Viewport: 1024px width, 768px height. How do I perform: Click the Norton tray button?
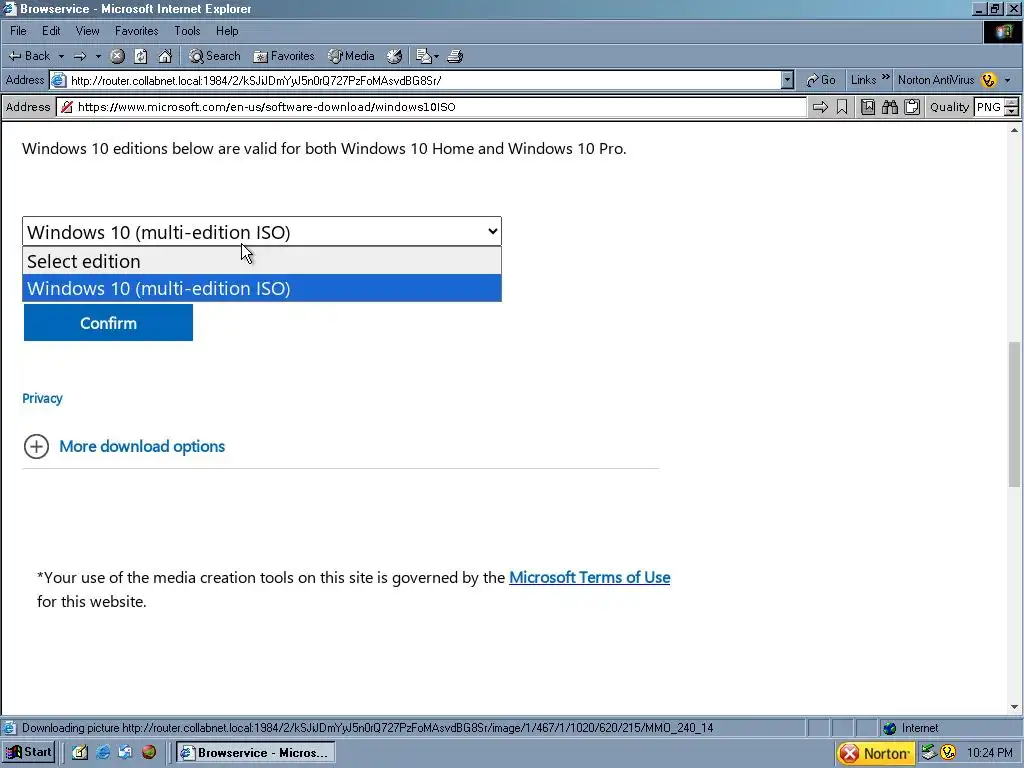click(874, 753)
